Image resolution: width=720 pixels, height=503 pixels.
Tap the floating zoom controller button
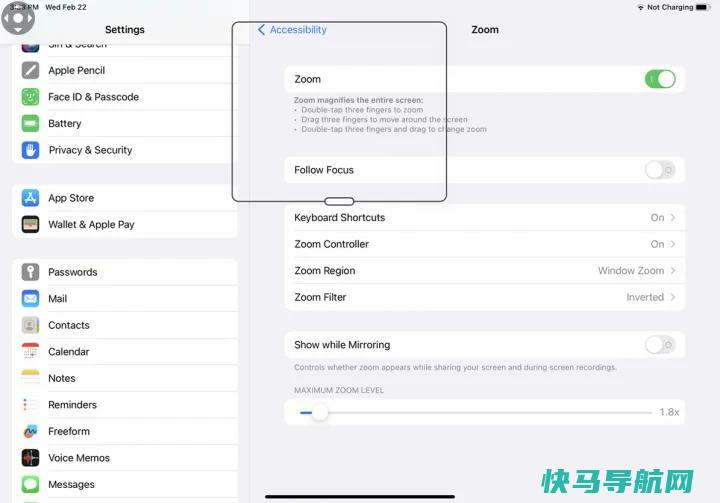[17, 18]
